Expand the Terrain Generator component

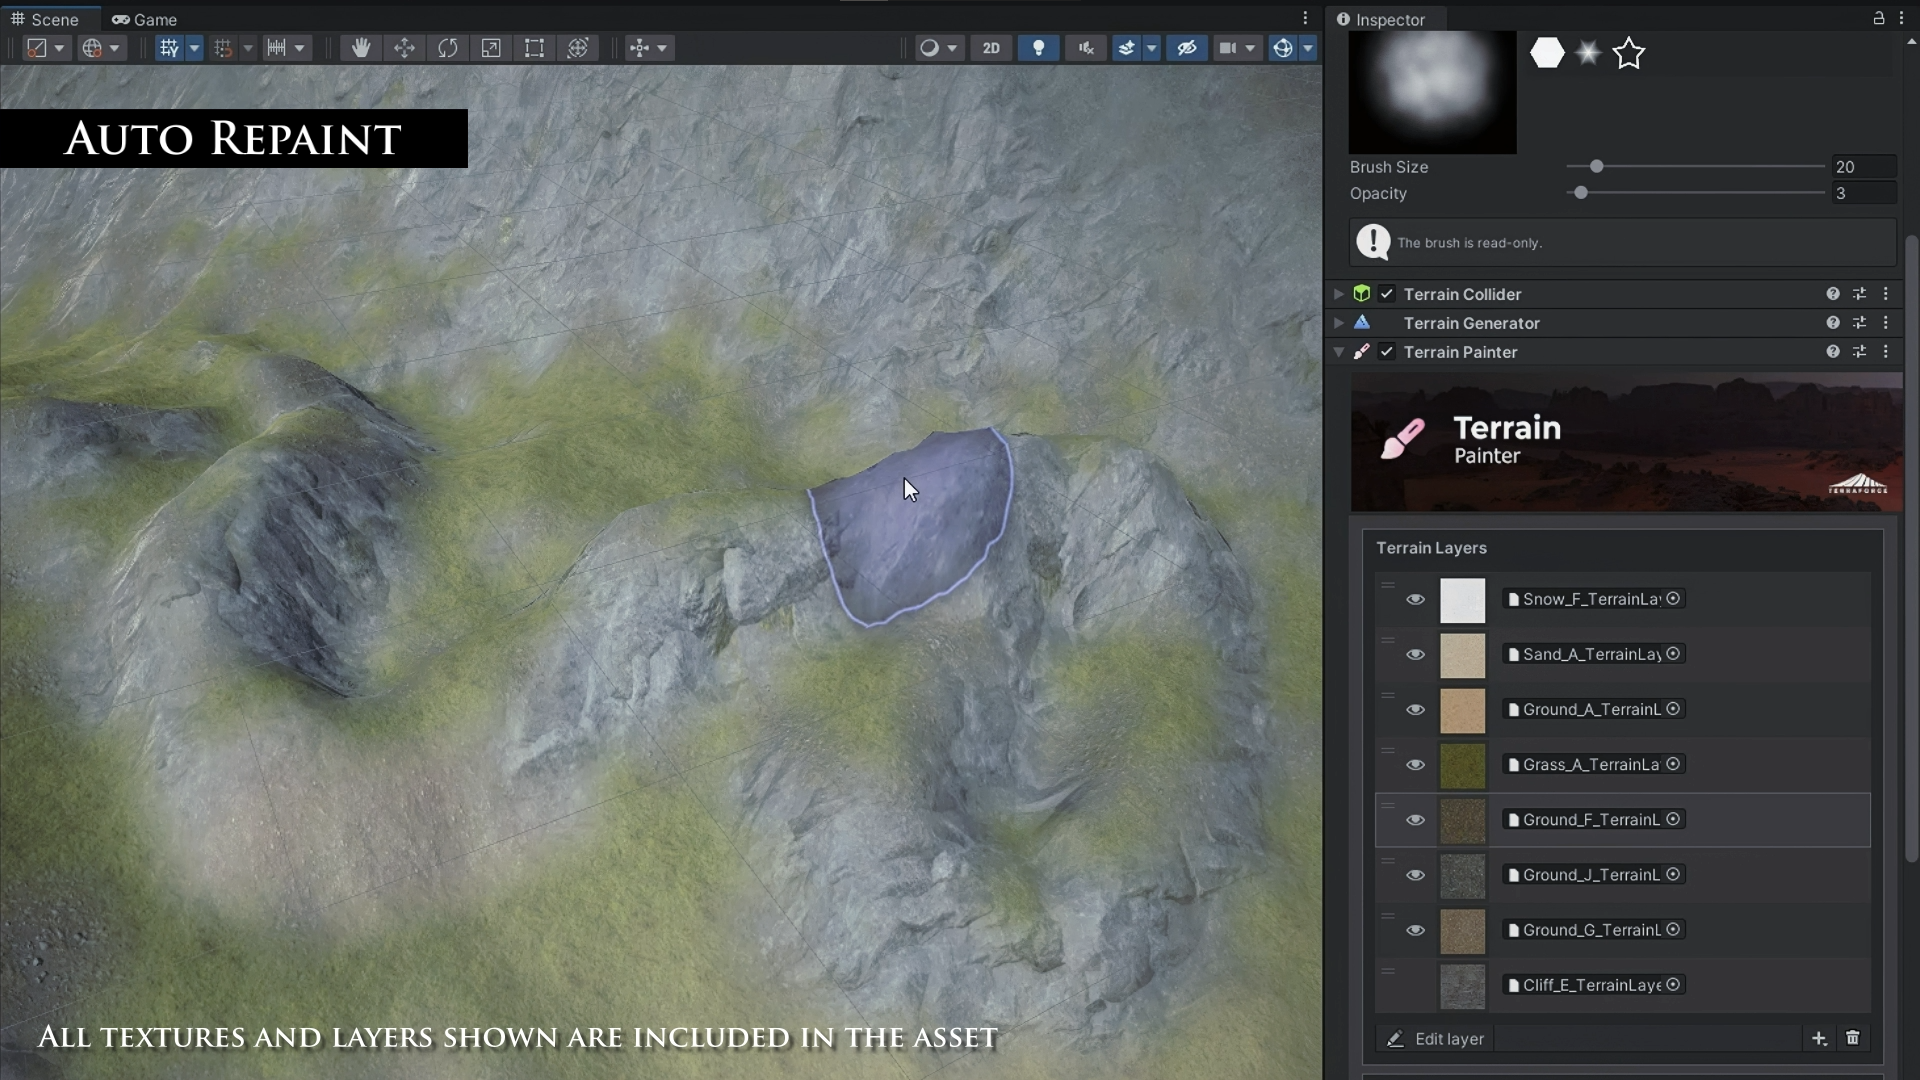(x=1338, y=323)
